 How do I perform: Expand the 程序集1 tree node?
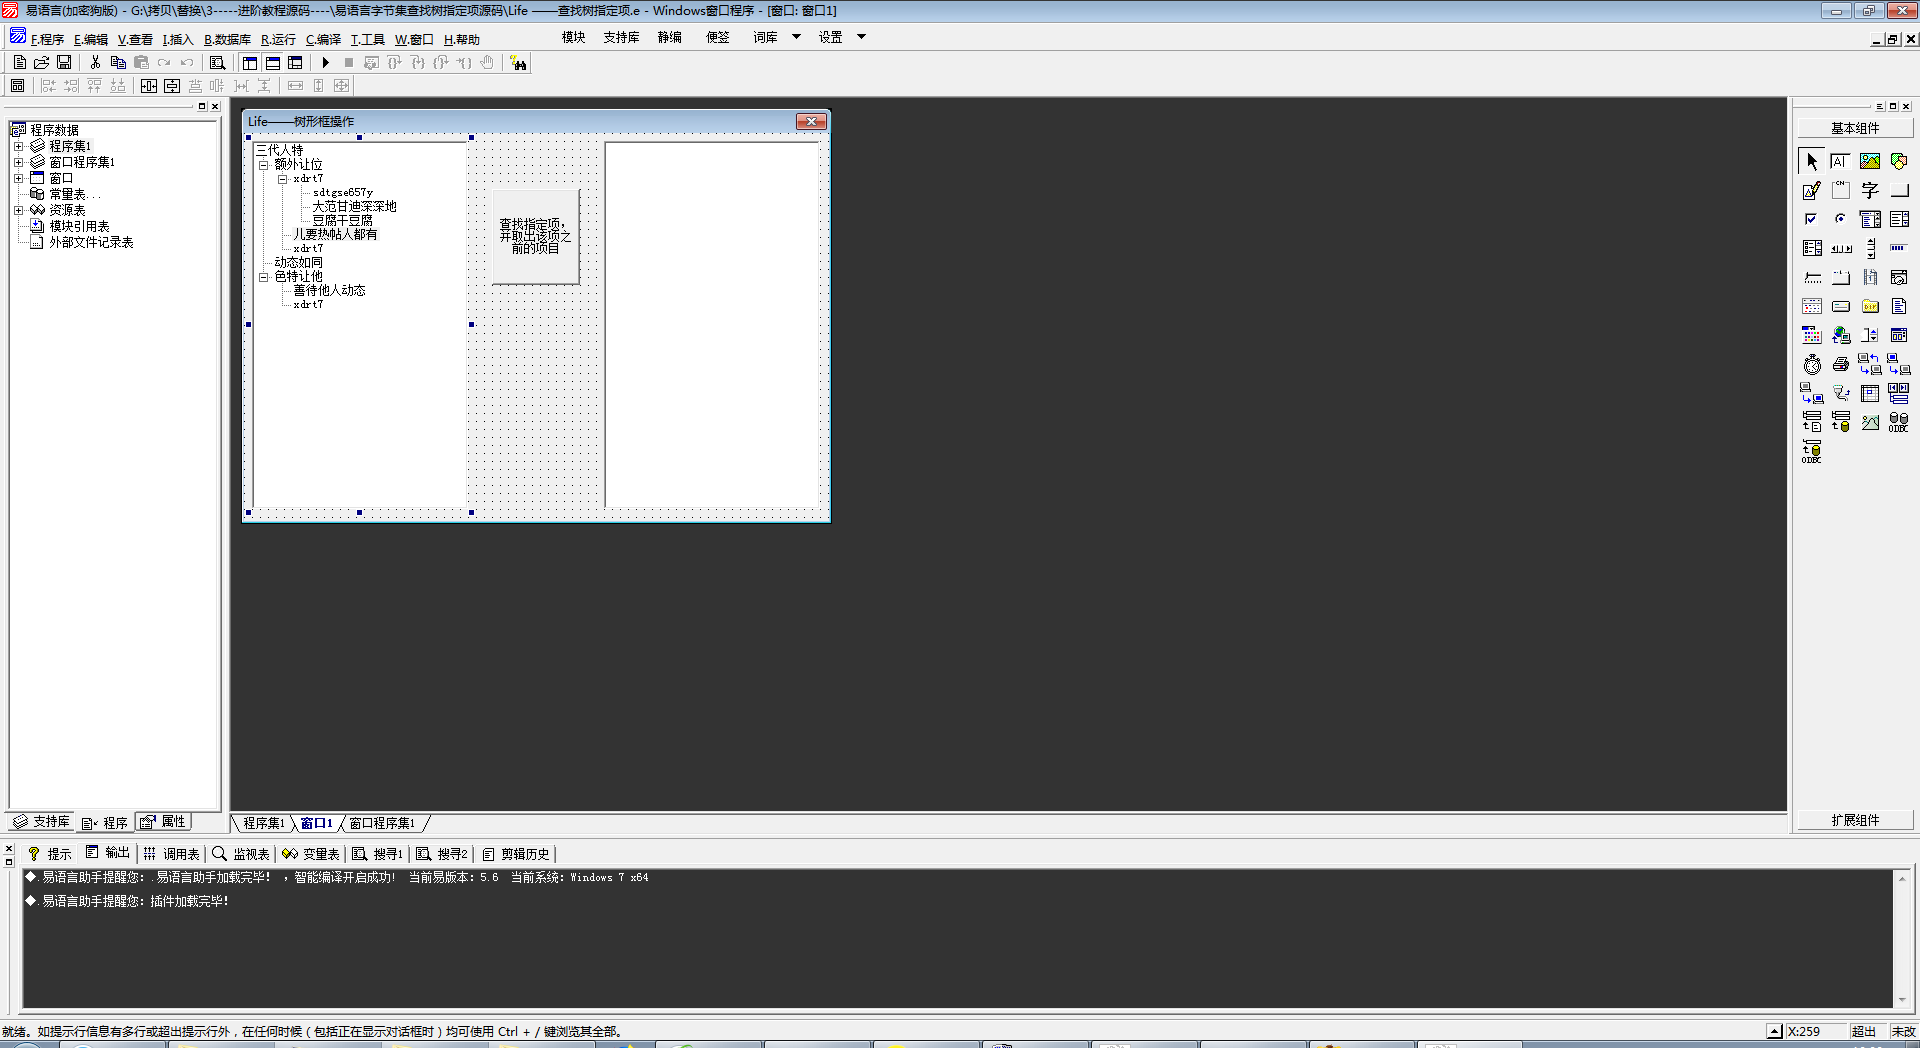(x=18, y=146)
